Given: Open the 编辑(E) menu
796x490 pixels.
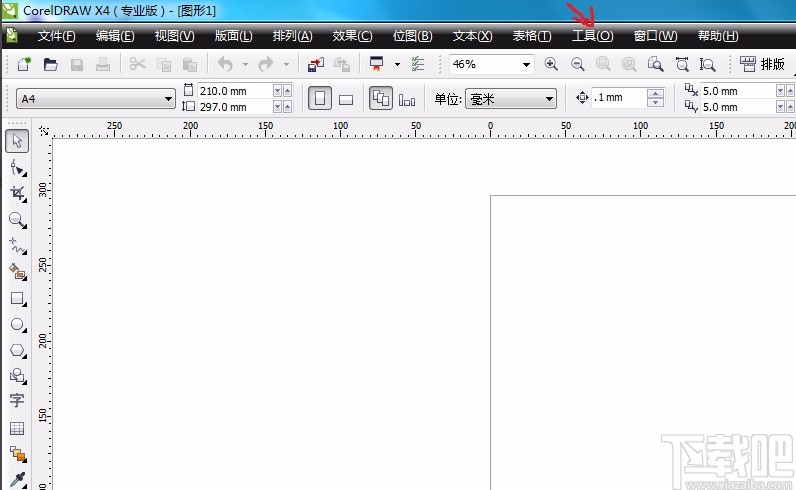Looking at the screenshot, I should tap(115, 36).
